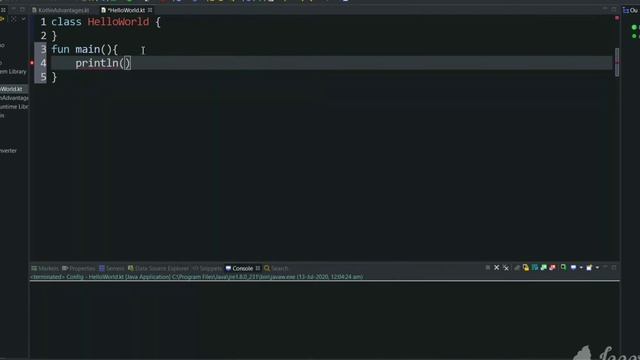Open the Outline panel tab
The height and width of the screenshot is (360, 640).
tap(631, 10)
